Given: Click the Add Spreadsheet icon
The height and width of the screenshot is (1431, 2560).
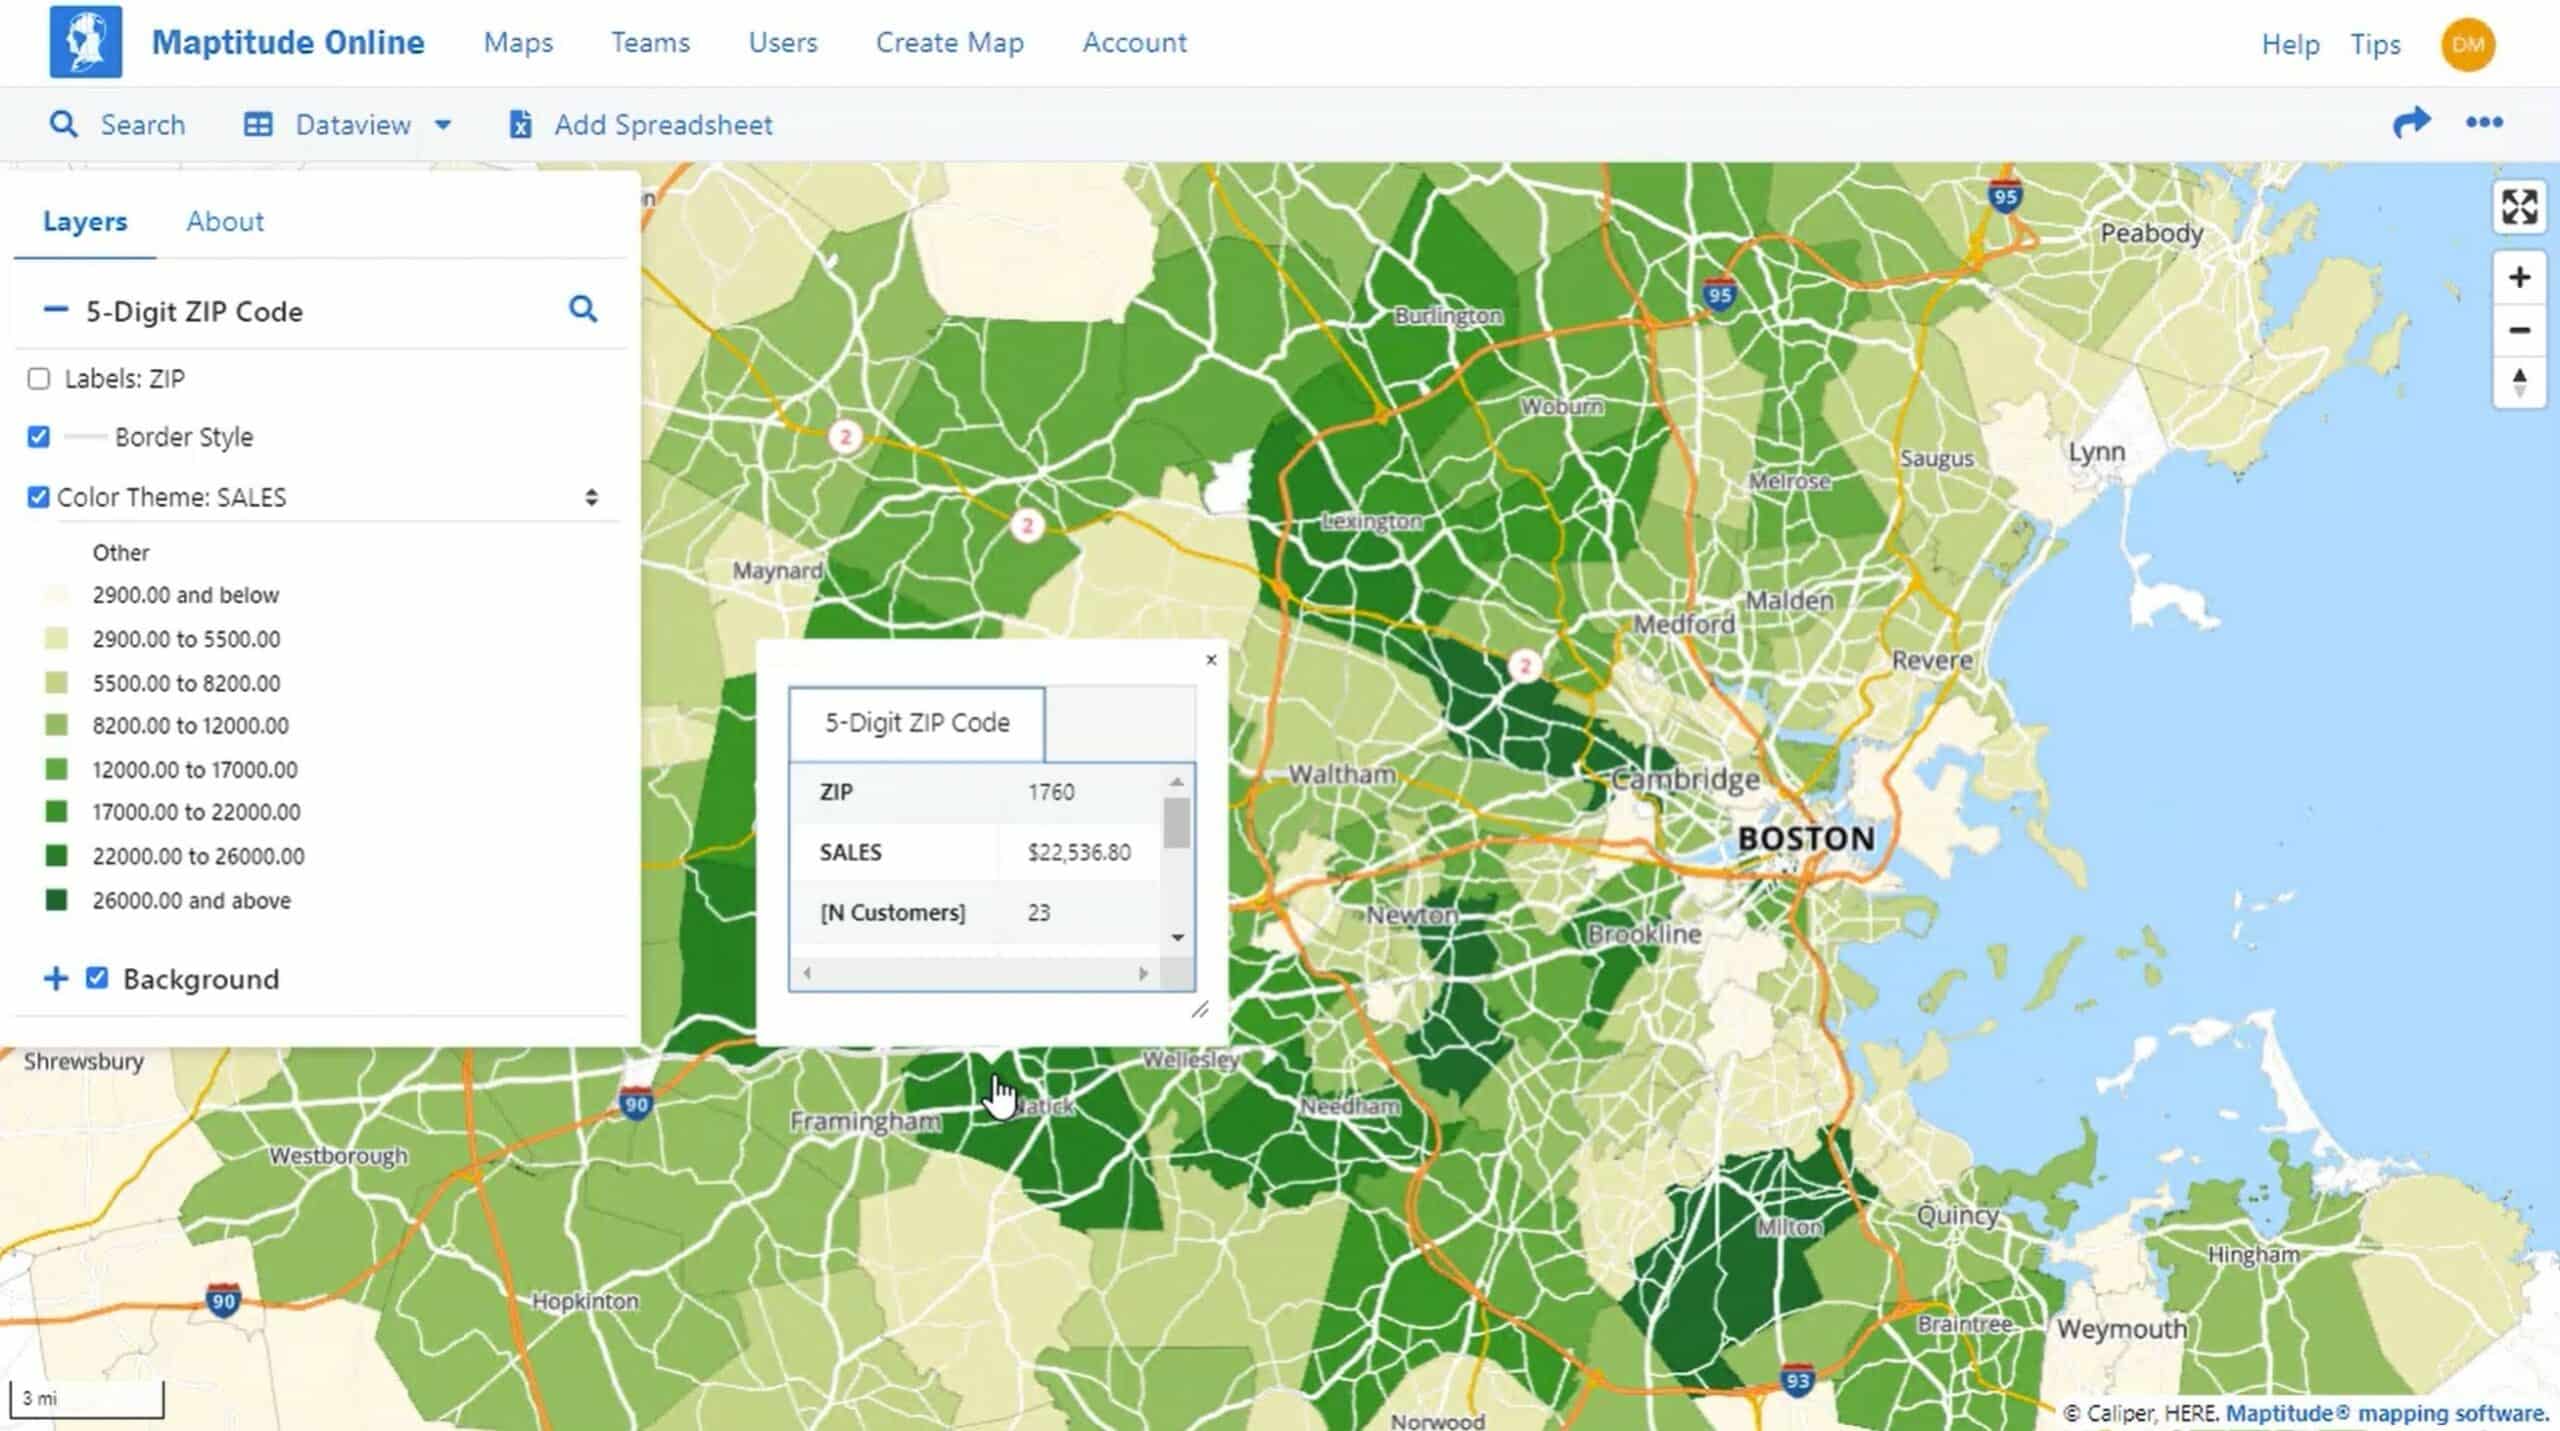Looking at the screenshot, I should coord(519,123).
